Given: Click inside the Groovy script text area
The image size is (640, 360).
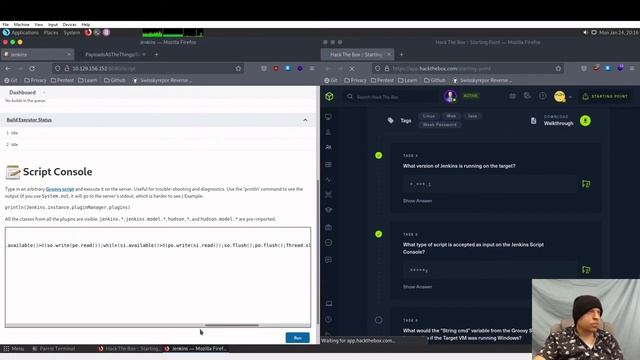Looking at the screenshot, I should click(158, 276).
